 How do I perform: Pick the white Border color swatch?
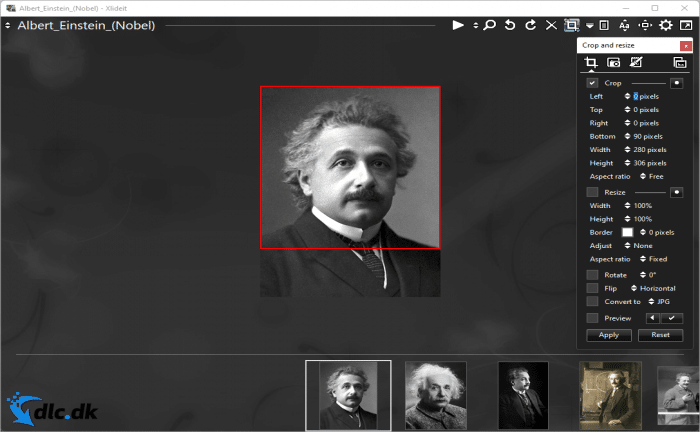627,233
